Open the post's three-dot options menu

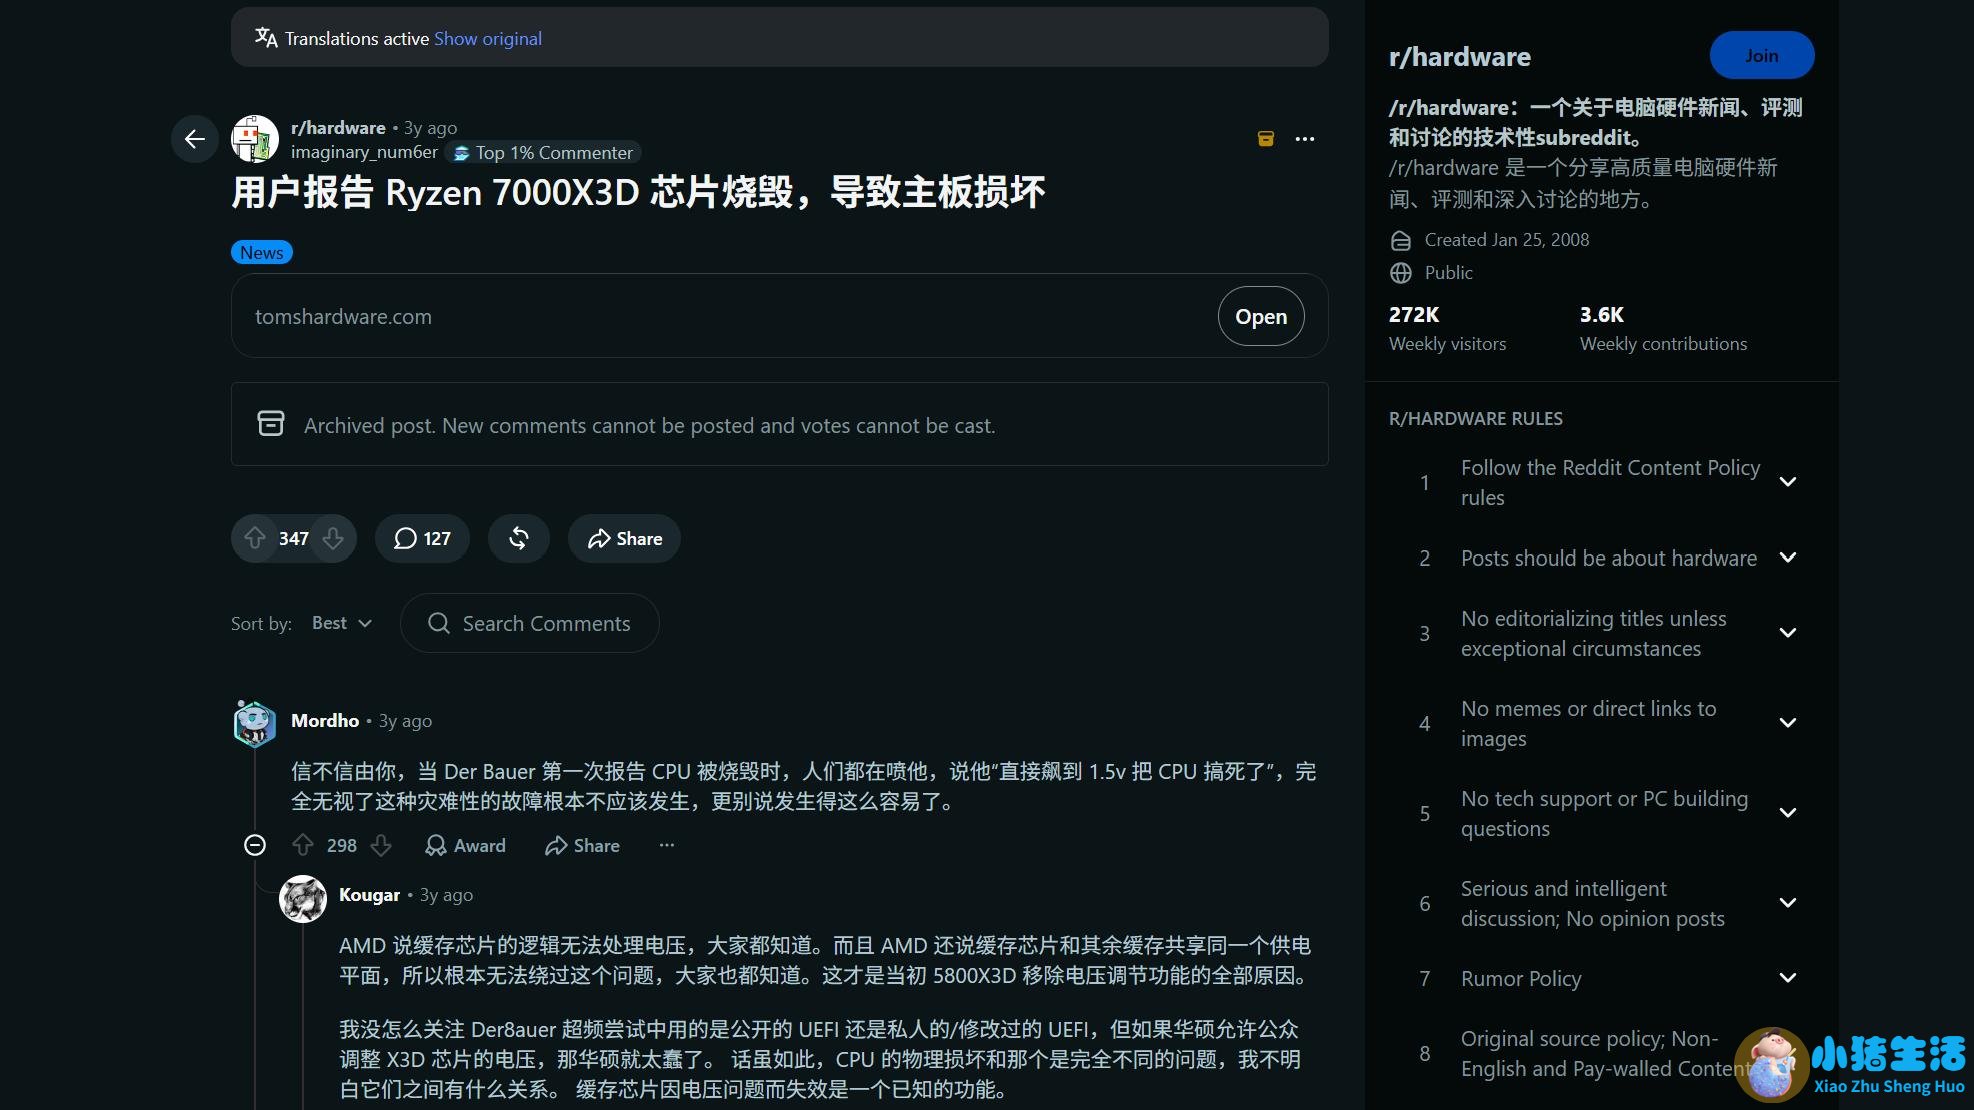[x=1305, y=139]
